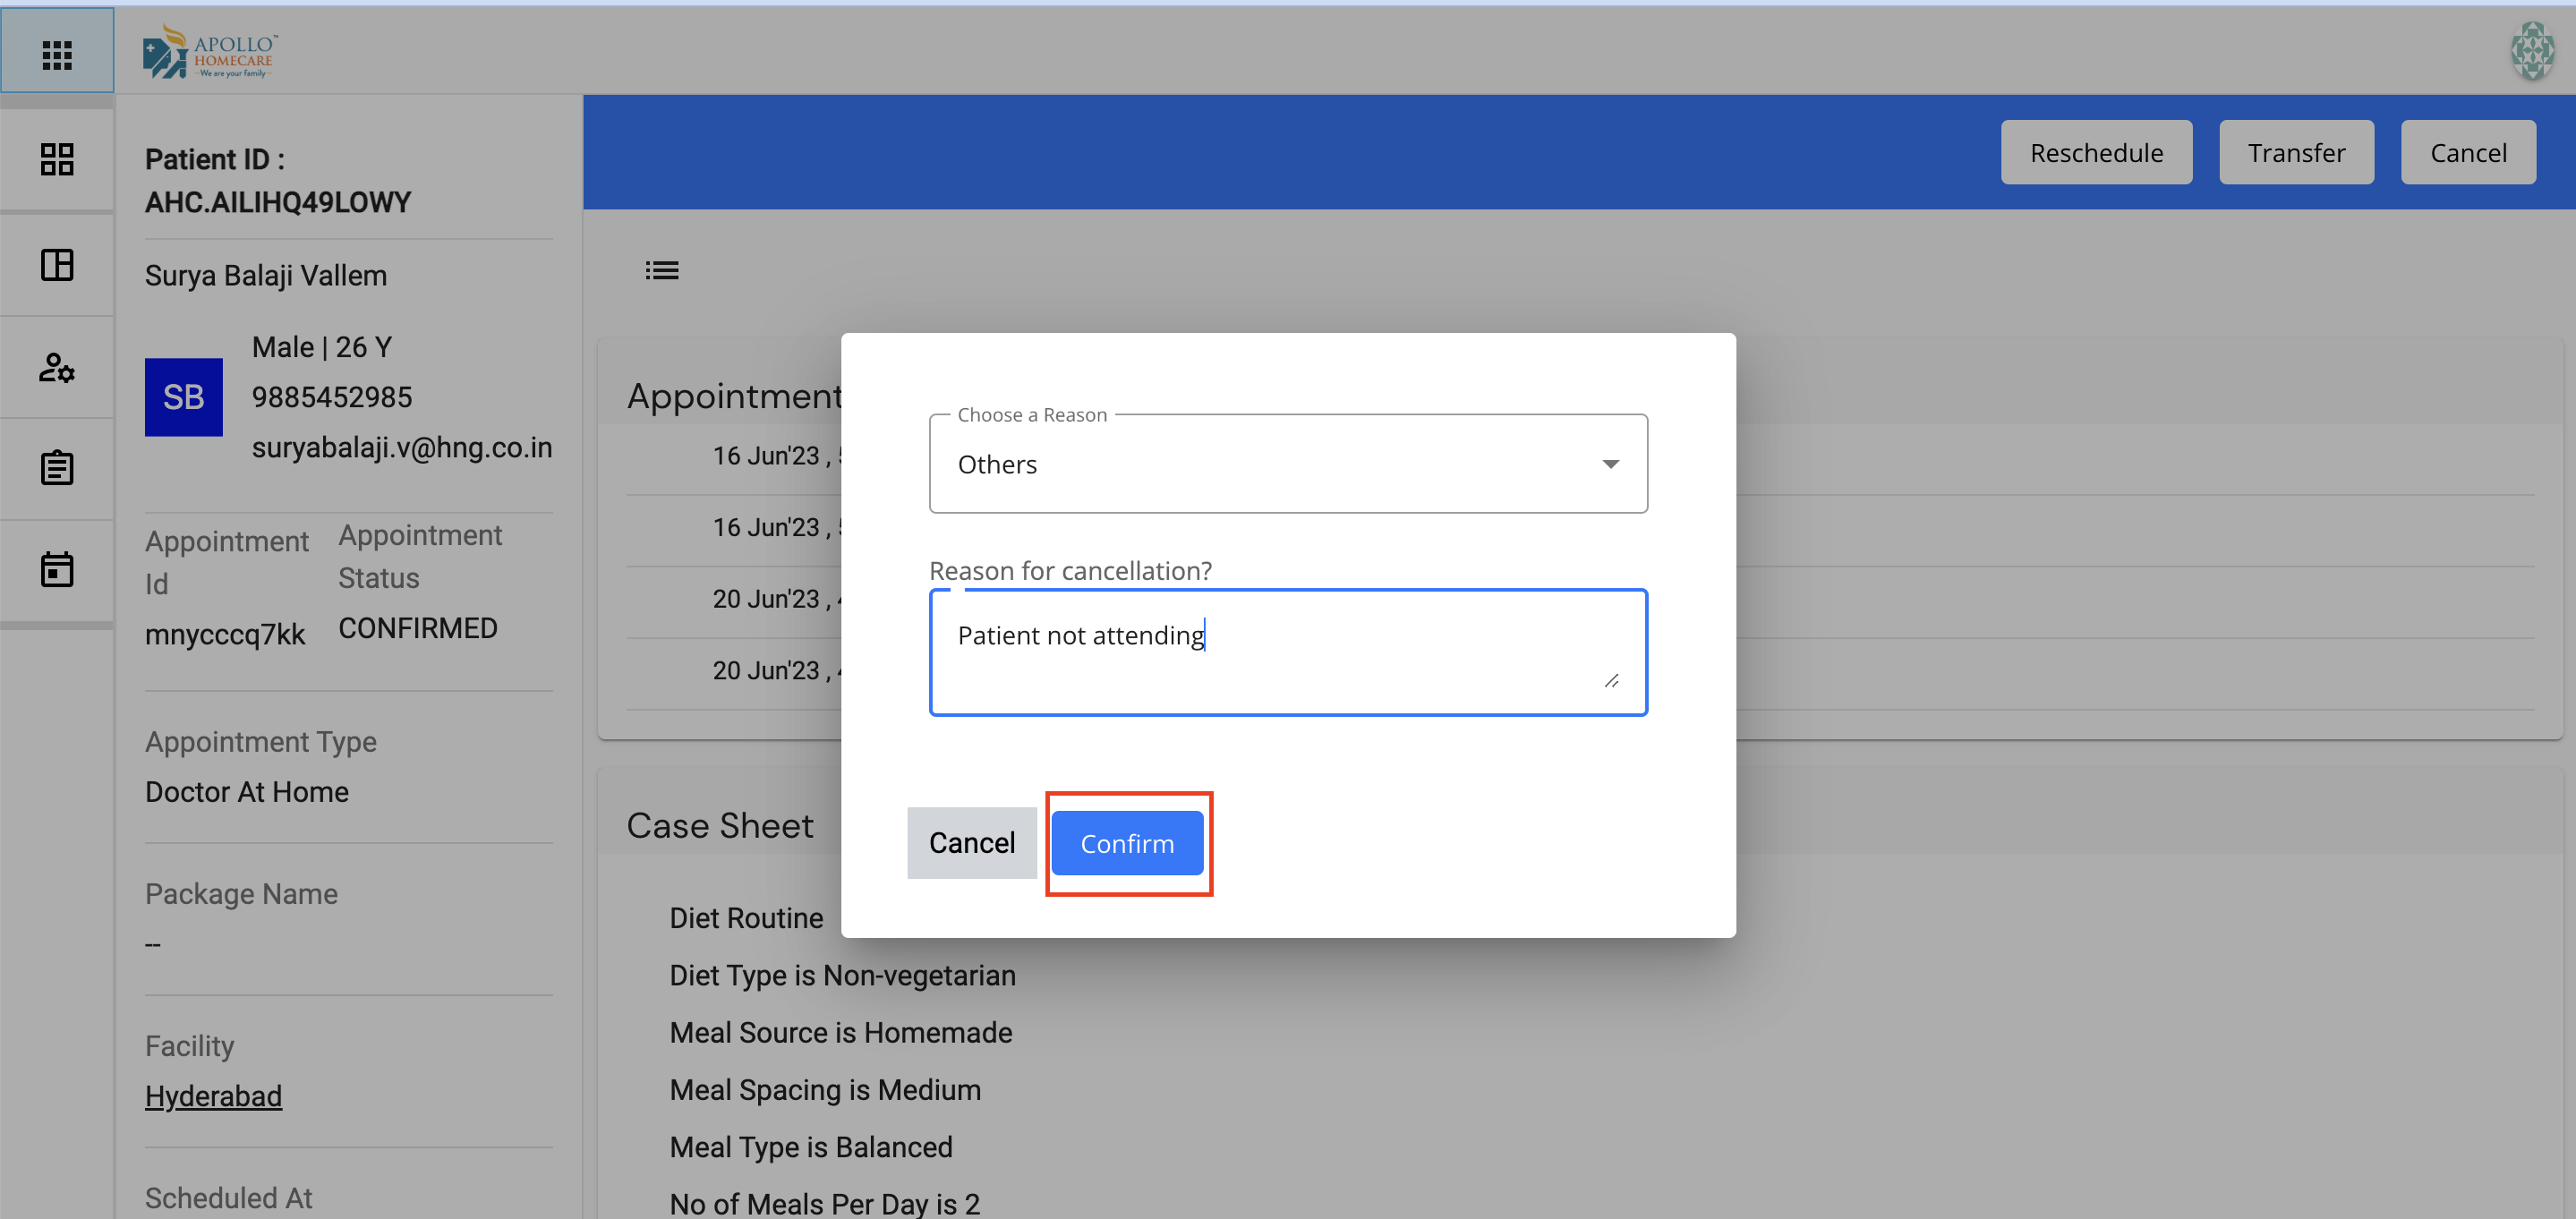This screenshot has height=1219, width=2576.
Task: Click the top bar Cancel button
Action: (2467, 153)
